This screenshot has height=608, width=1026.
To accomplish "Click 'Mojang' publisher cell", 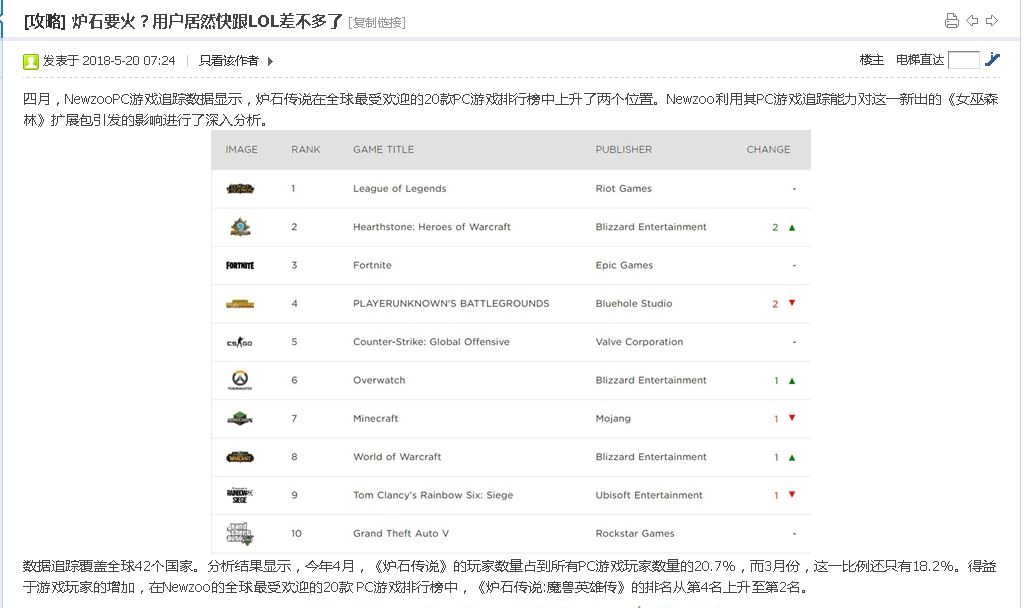I will [x=613, y=419].
